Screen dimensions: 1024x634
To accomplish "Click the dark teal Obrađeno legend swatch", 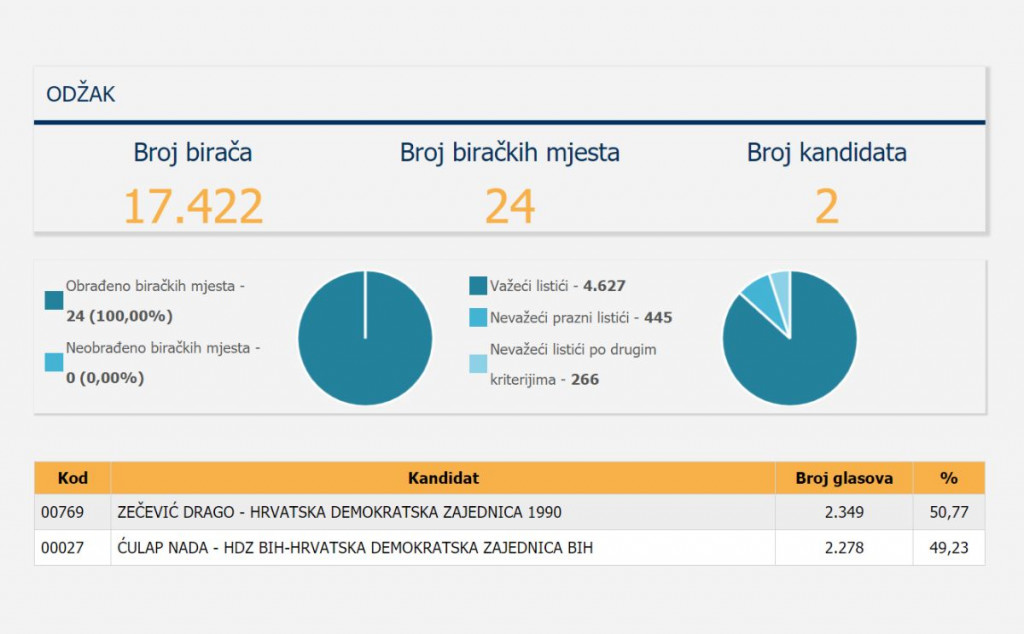I will [x=54, y=300].
